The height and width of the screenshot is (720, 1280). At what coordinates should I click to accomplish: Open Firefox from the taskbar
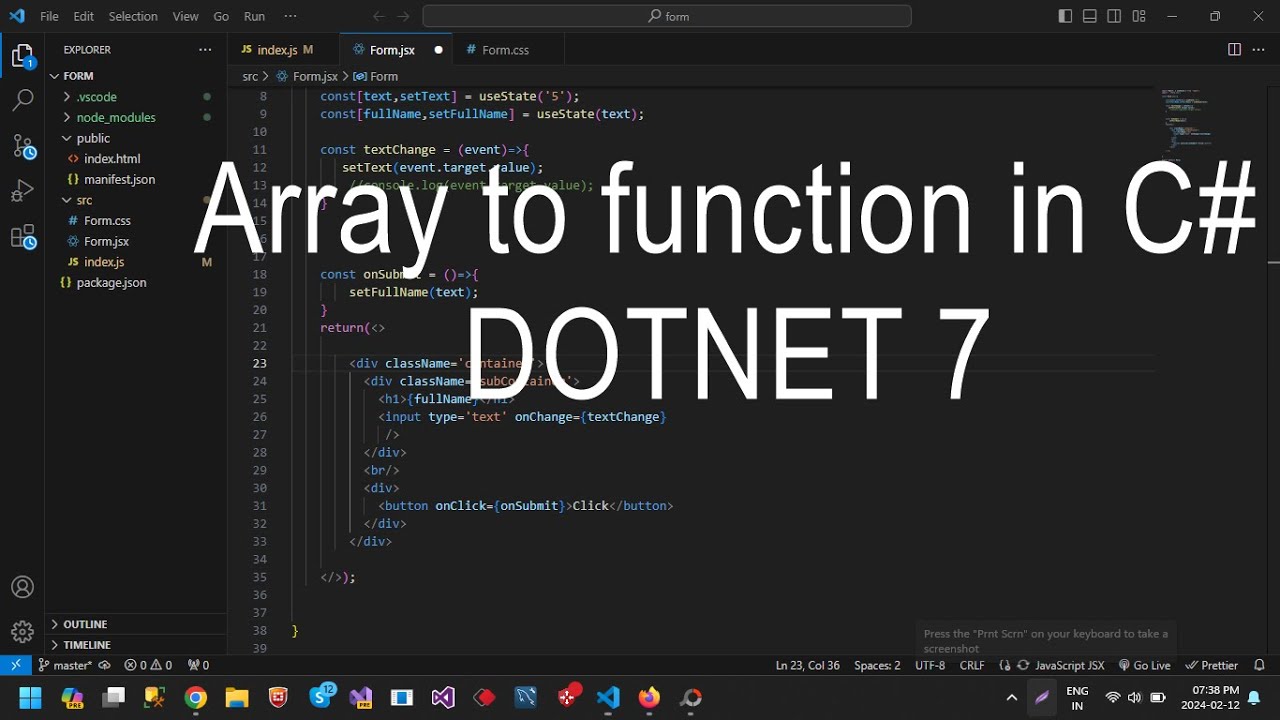[649, 697]
